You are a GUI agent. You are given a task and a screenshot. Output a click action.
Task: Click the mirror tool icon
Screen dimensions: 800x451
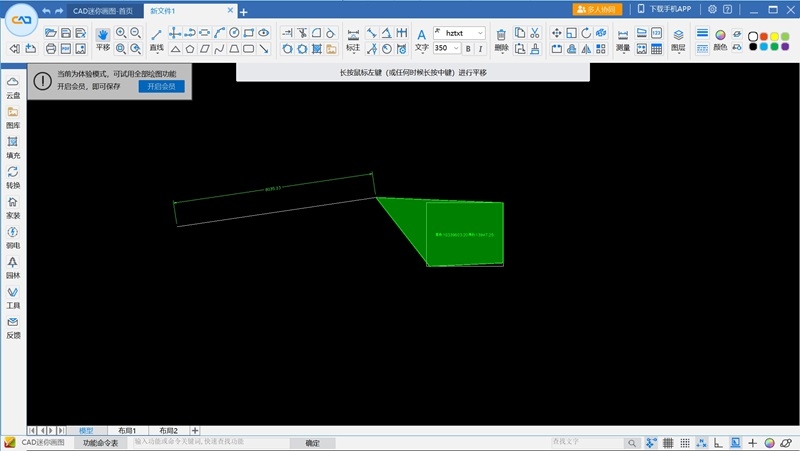[x=586, y=48]
